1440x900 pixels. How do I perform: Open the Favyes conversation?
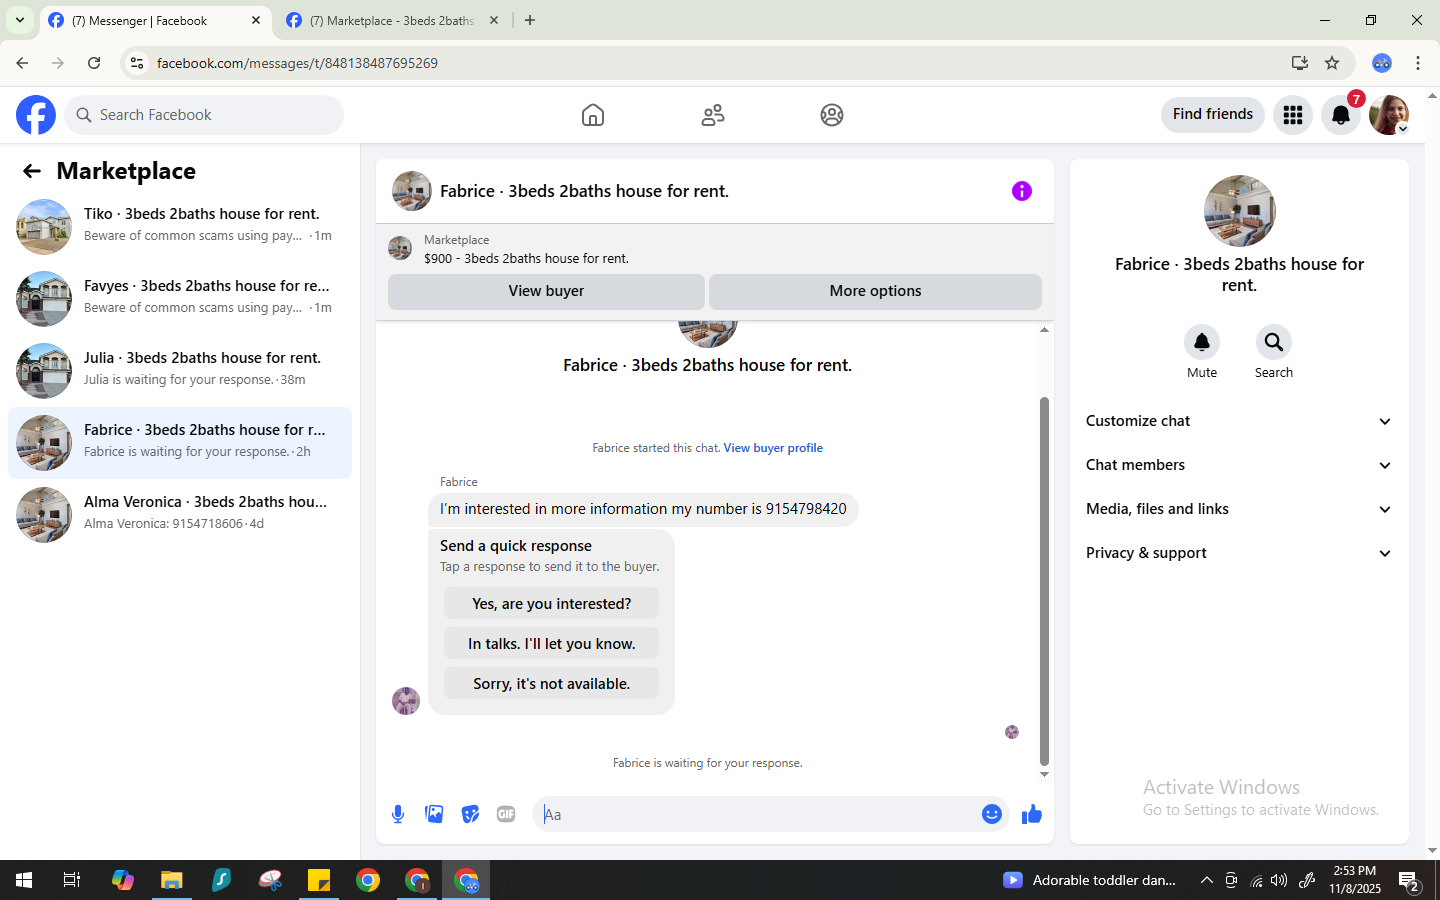pyautogui.click(x=180, y=299)
